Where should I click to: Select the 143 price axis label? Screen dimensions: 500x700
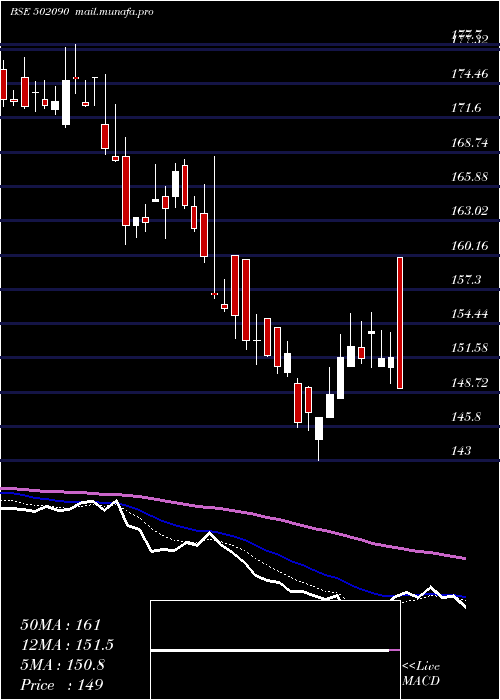click(x=461, y=451)
